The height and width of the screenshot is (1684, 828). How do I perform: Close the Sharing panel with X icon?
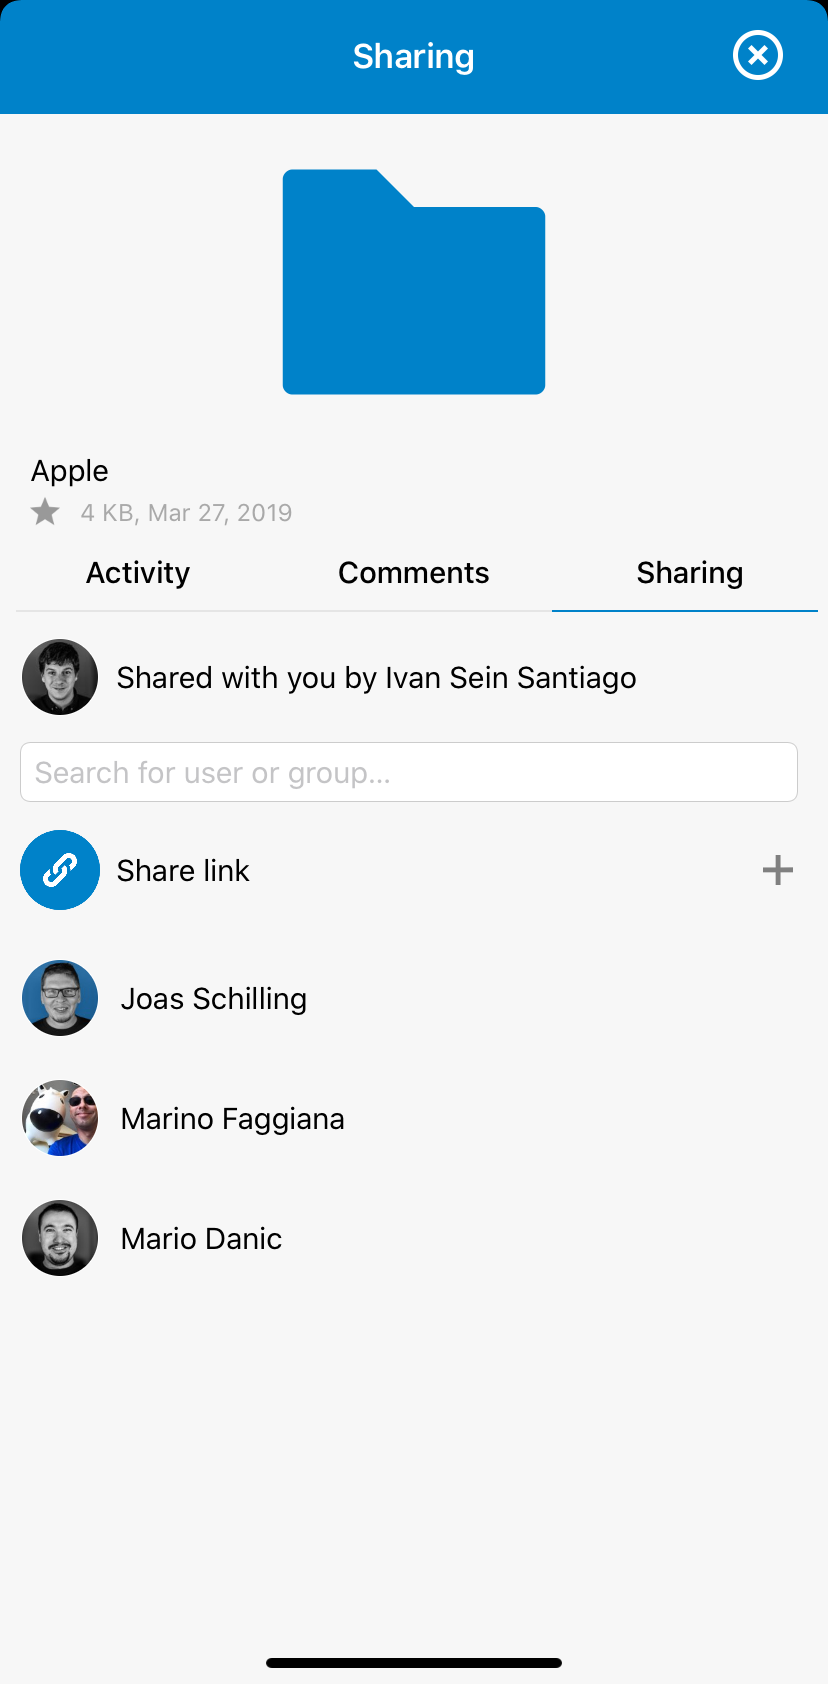click(x=758, y=55)
